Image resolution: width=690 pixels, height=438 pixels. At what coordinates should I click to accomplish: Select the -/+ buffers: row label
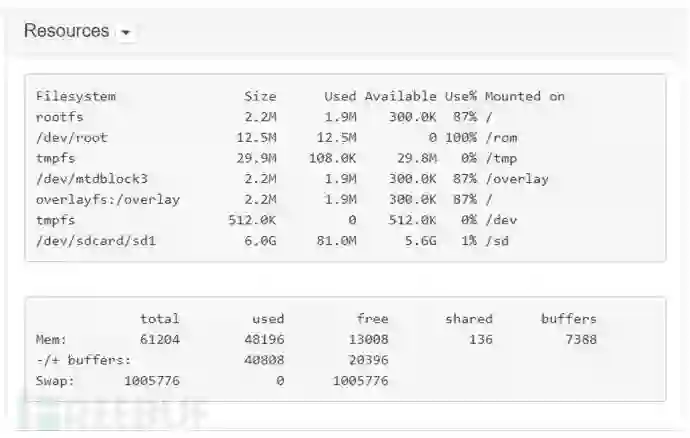[x=84, y=360]
